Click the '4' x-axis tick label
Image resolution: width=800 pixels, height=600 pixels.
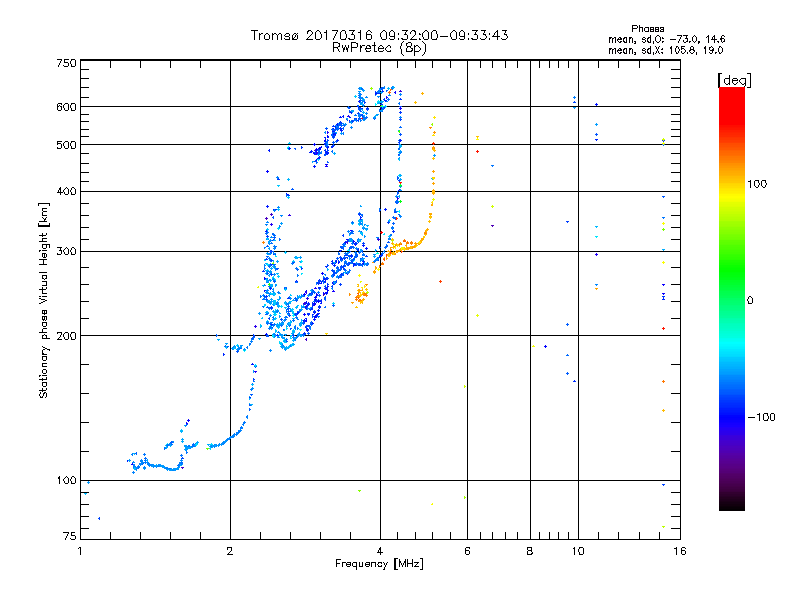[x=380, y=551]
